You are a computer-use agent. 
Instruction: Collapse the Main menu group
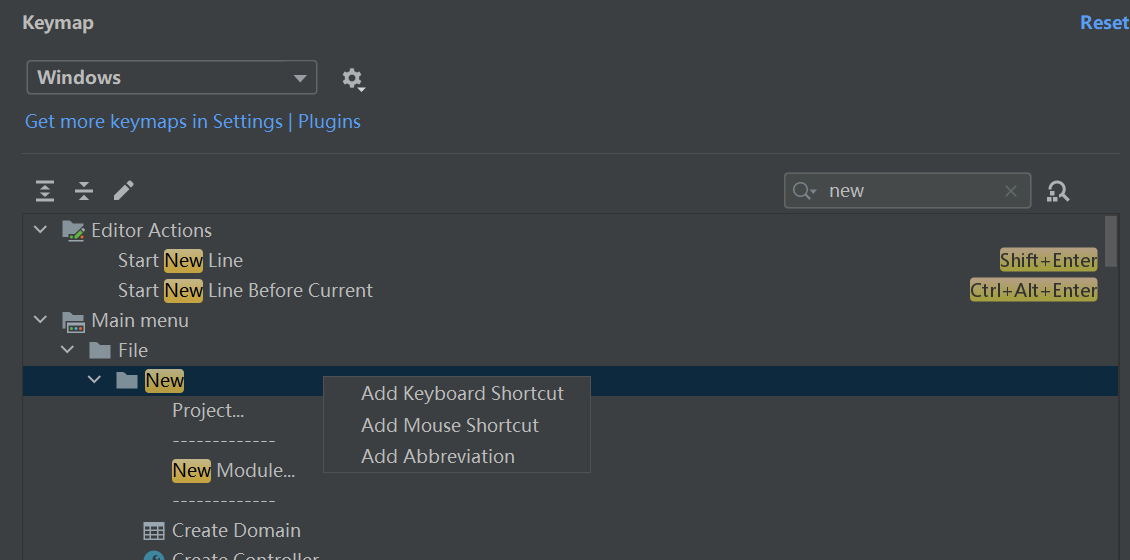pos(40,320)
